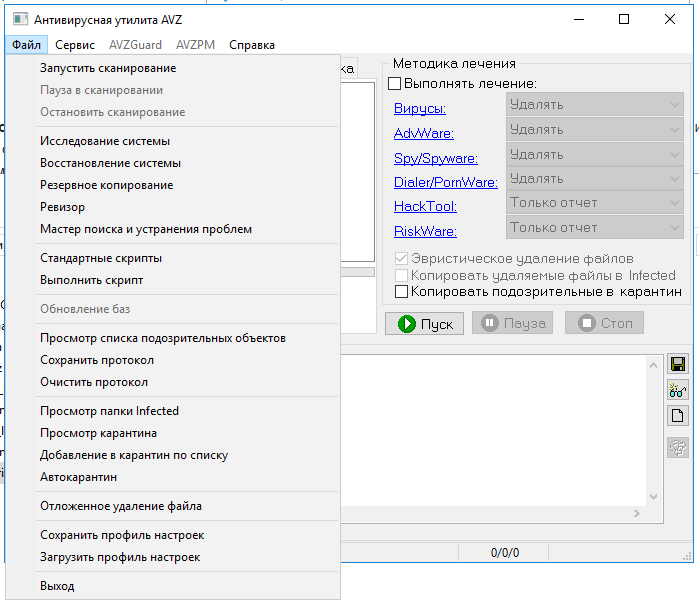Screen dimensions: 699x609
Task: Open the Вирусы action dropdown
Action: tap(594, 104)
